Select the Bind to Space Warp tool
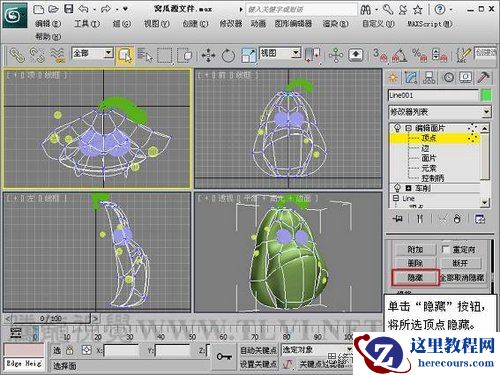This screenshot has width=500, height=375. coord(57,55)
